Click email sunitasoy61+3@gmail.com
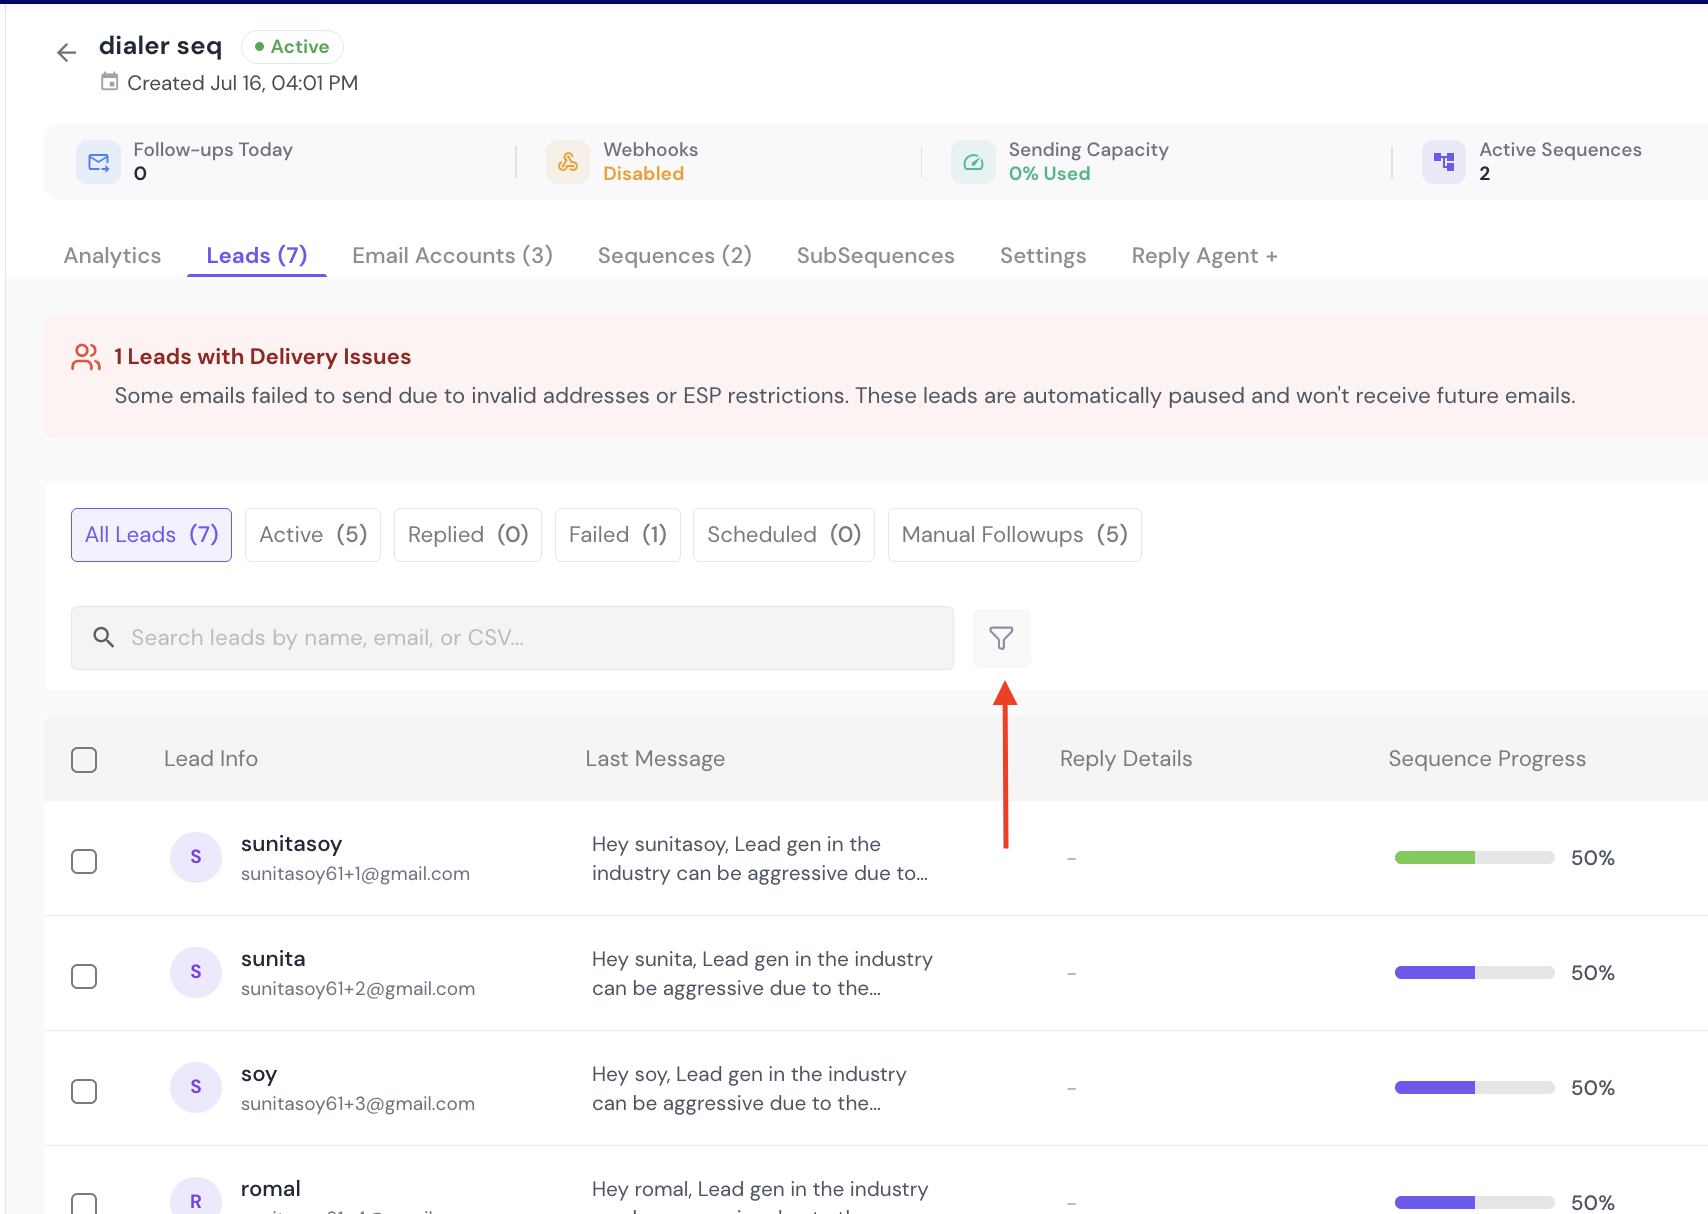This screenshot has width=1708, height=1214. pos(358,1104)
